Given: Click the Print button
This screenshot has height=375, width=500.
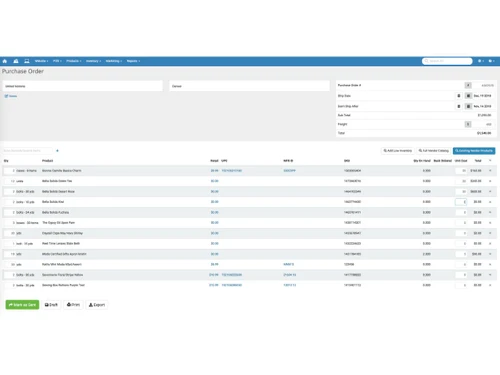Looking at the screenshot, I should pos(73,305).
